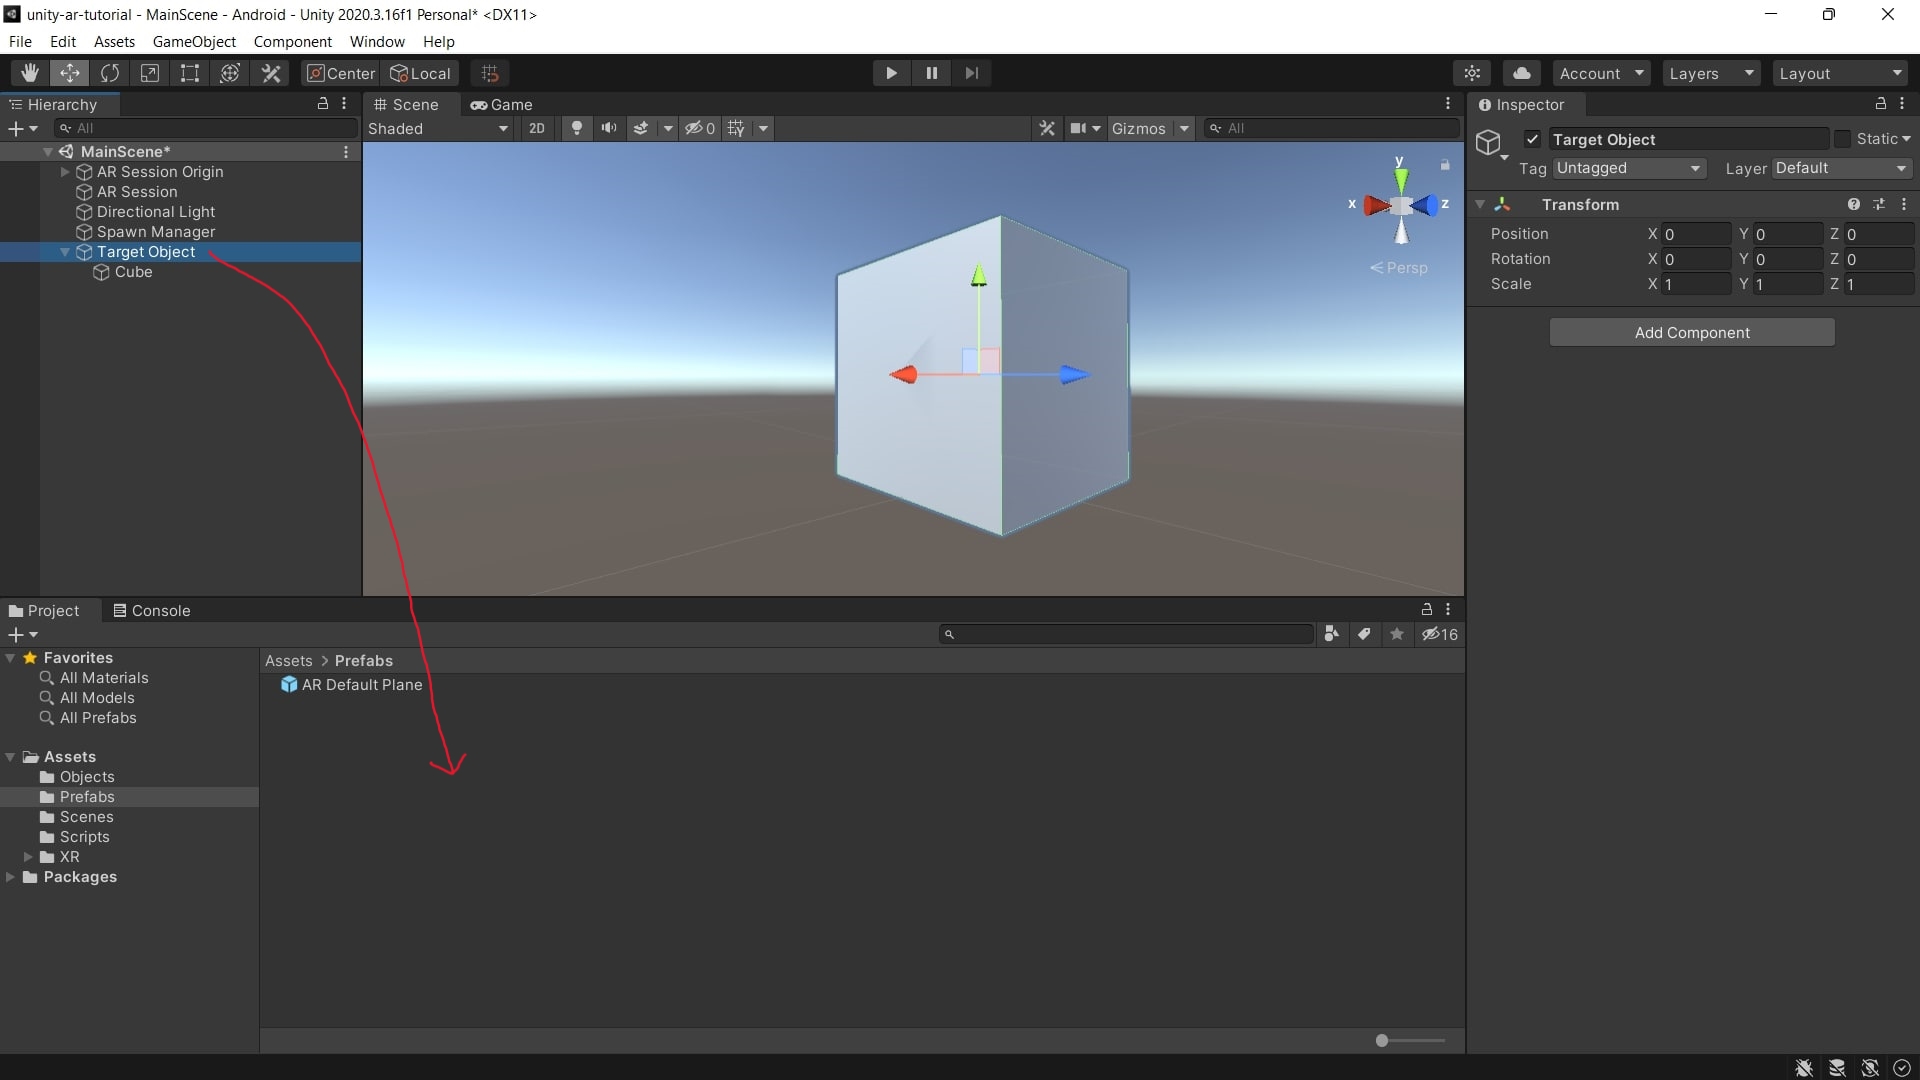Open Layer Default dropdown
Image resolution: width=1920 pixels, height=1080 pixels.
tap(1842, 168)
